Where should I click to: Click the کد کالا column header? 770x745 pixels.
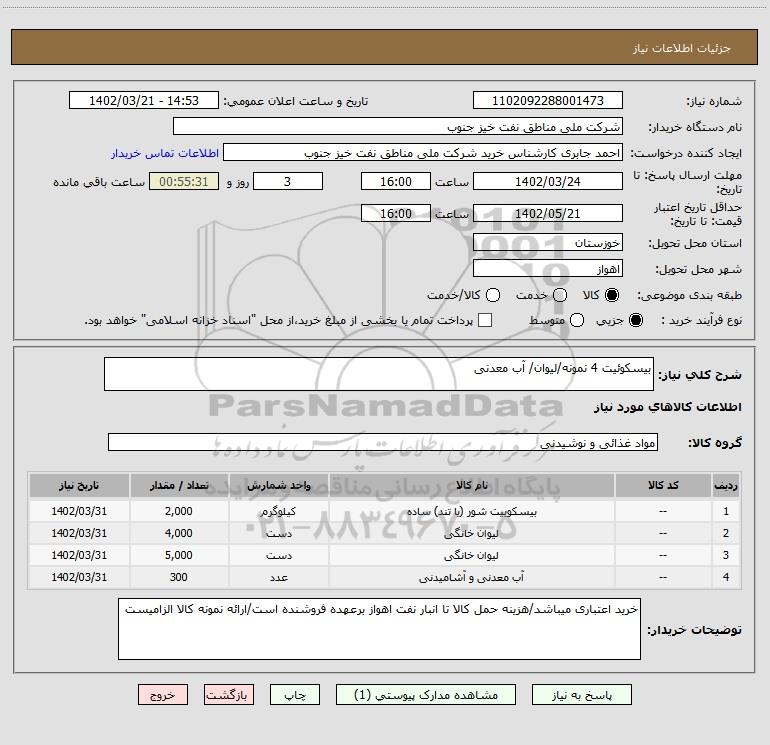click(x=663, y=485)
